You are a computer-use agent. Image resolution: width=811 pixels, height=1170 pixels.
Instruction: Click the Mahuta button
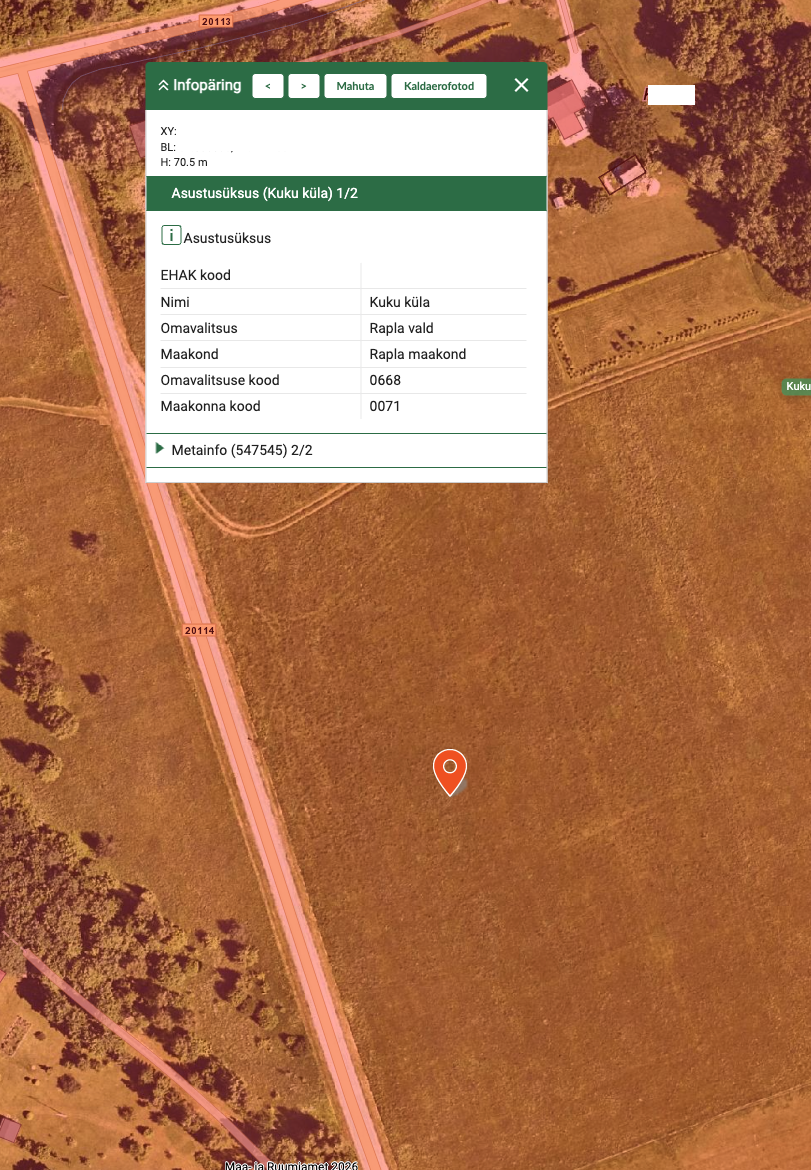tap(355, 86)
